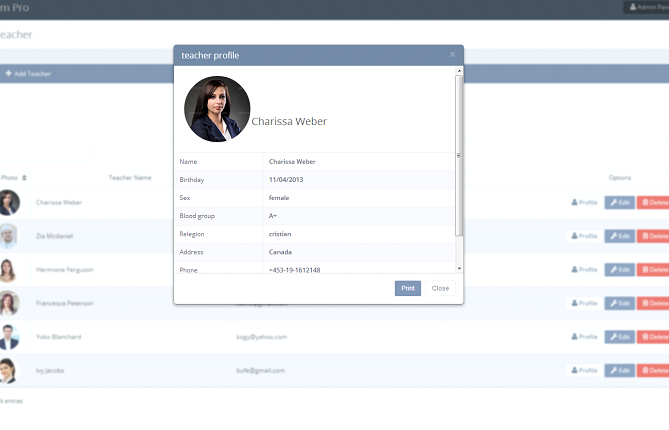Click the profile dialog scrollbar up arrow

(x=459, y=71)
